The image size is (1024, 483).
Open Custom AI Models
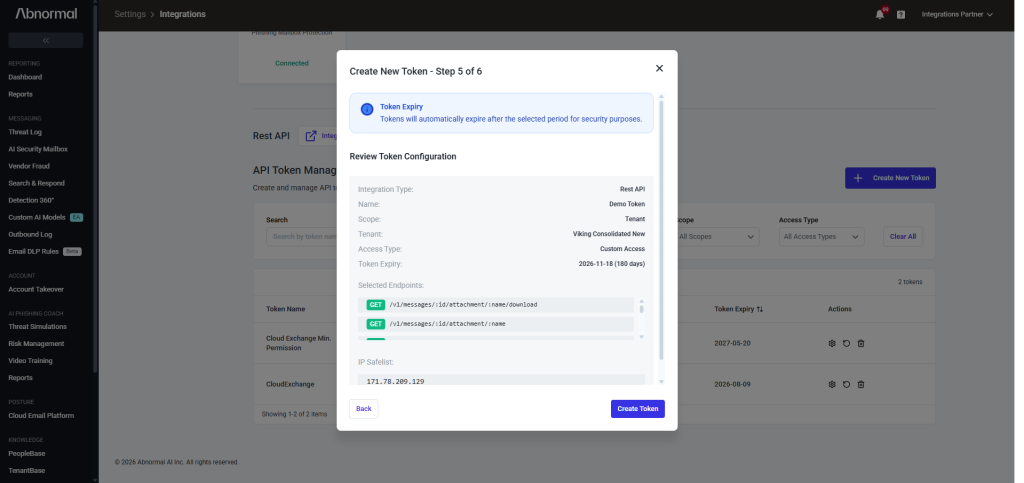(x=37, y=217)
